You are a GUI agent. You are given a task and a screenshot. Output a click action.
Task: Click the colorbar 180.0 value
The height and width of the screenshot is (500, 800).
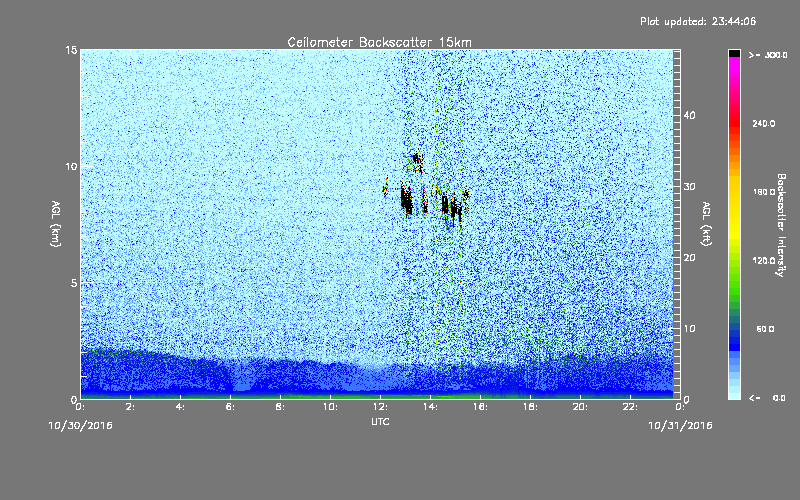point(764,192)
